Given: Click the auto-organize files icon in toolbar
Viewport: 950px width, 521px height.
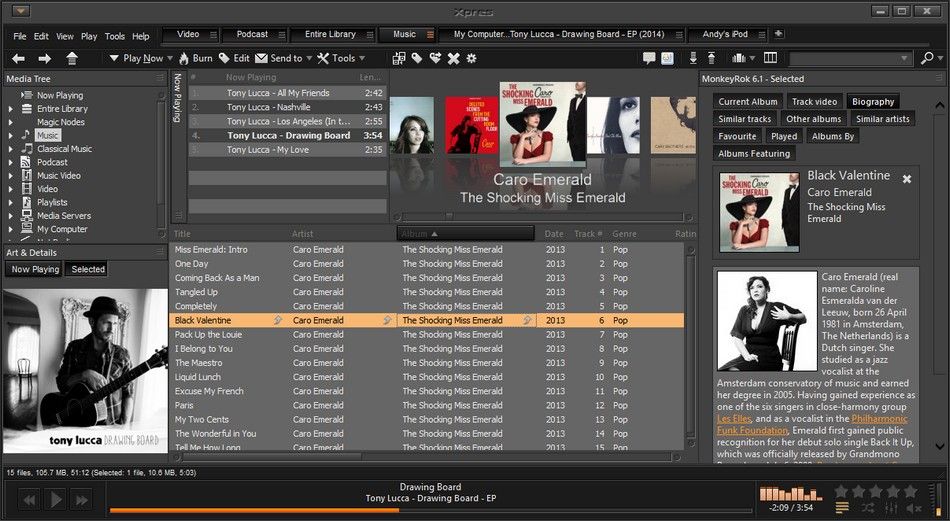Looking at the screenshot, I should [x=399, y=58].
